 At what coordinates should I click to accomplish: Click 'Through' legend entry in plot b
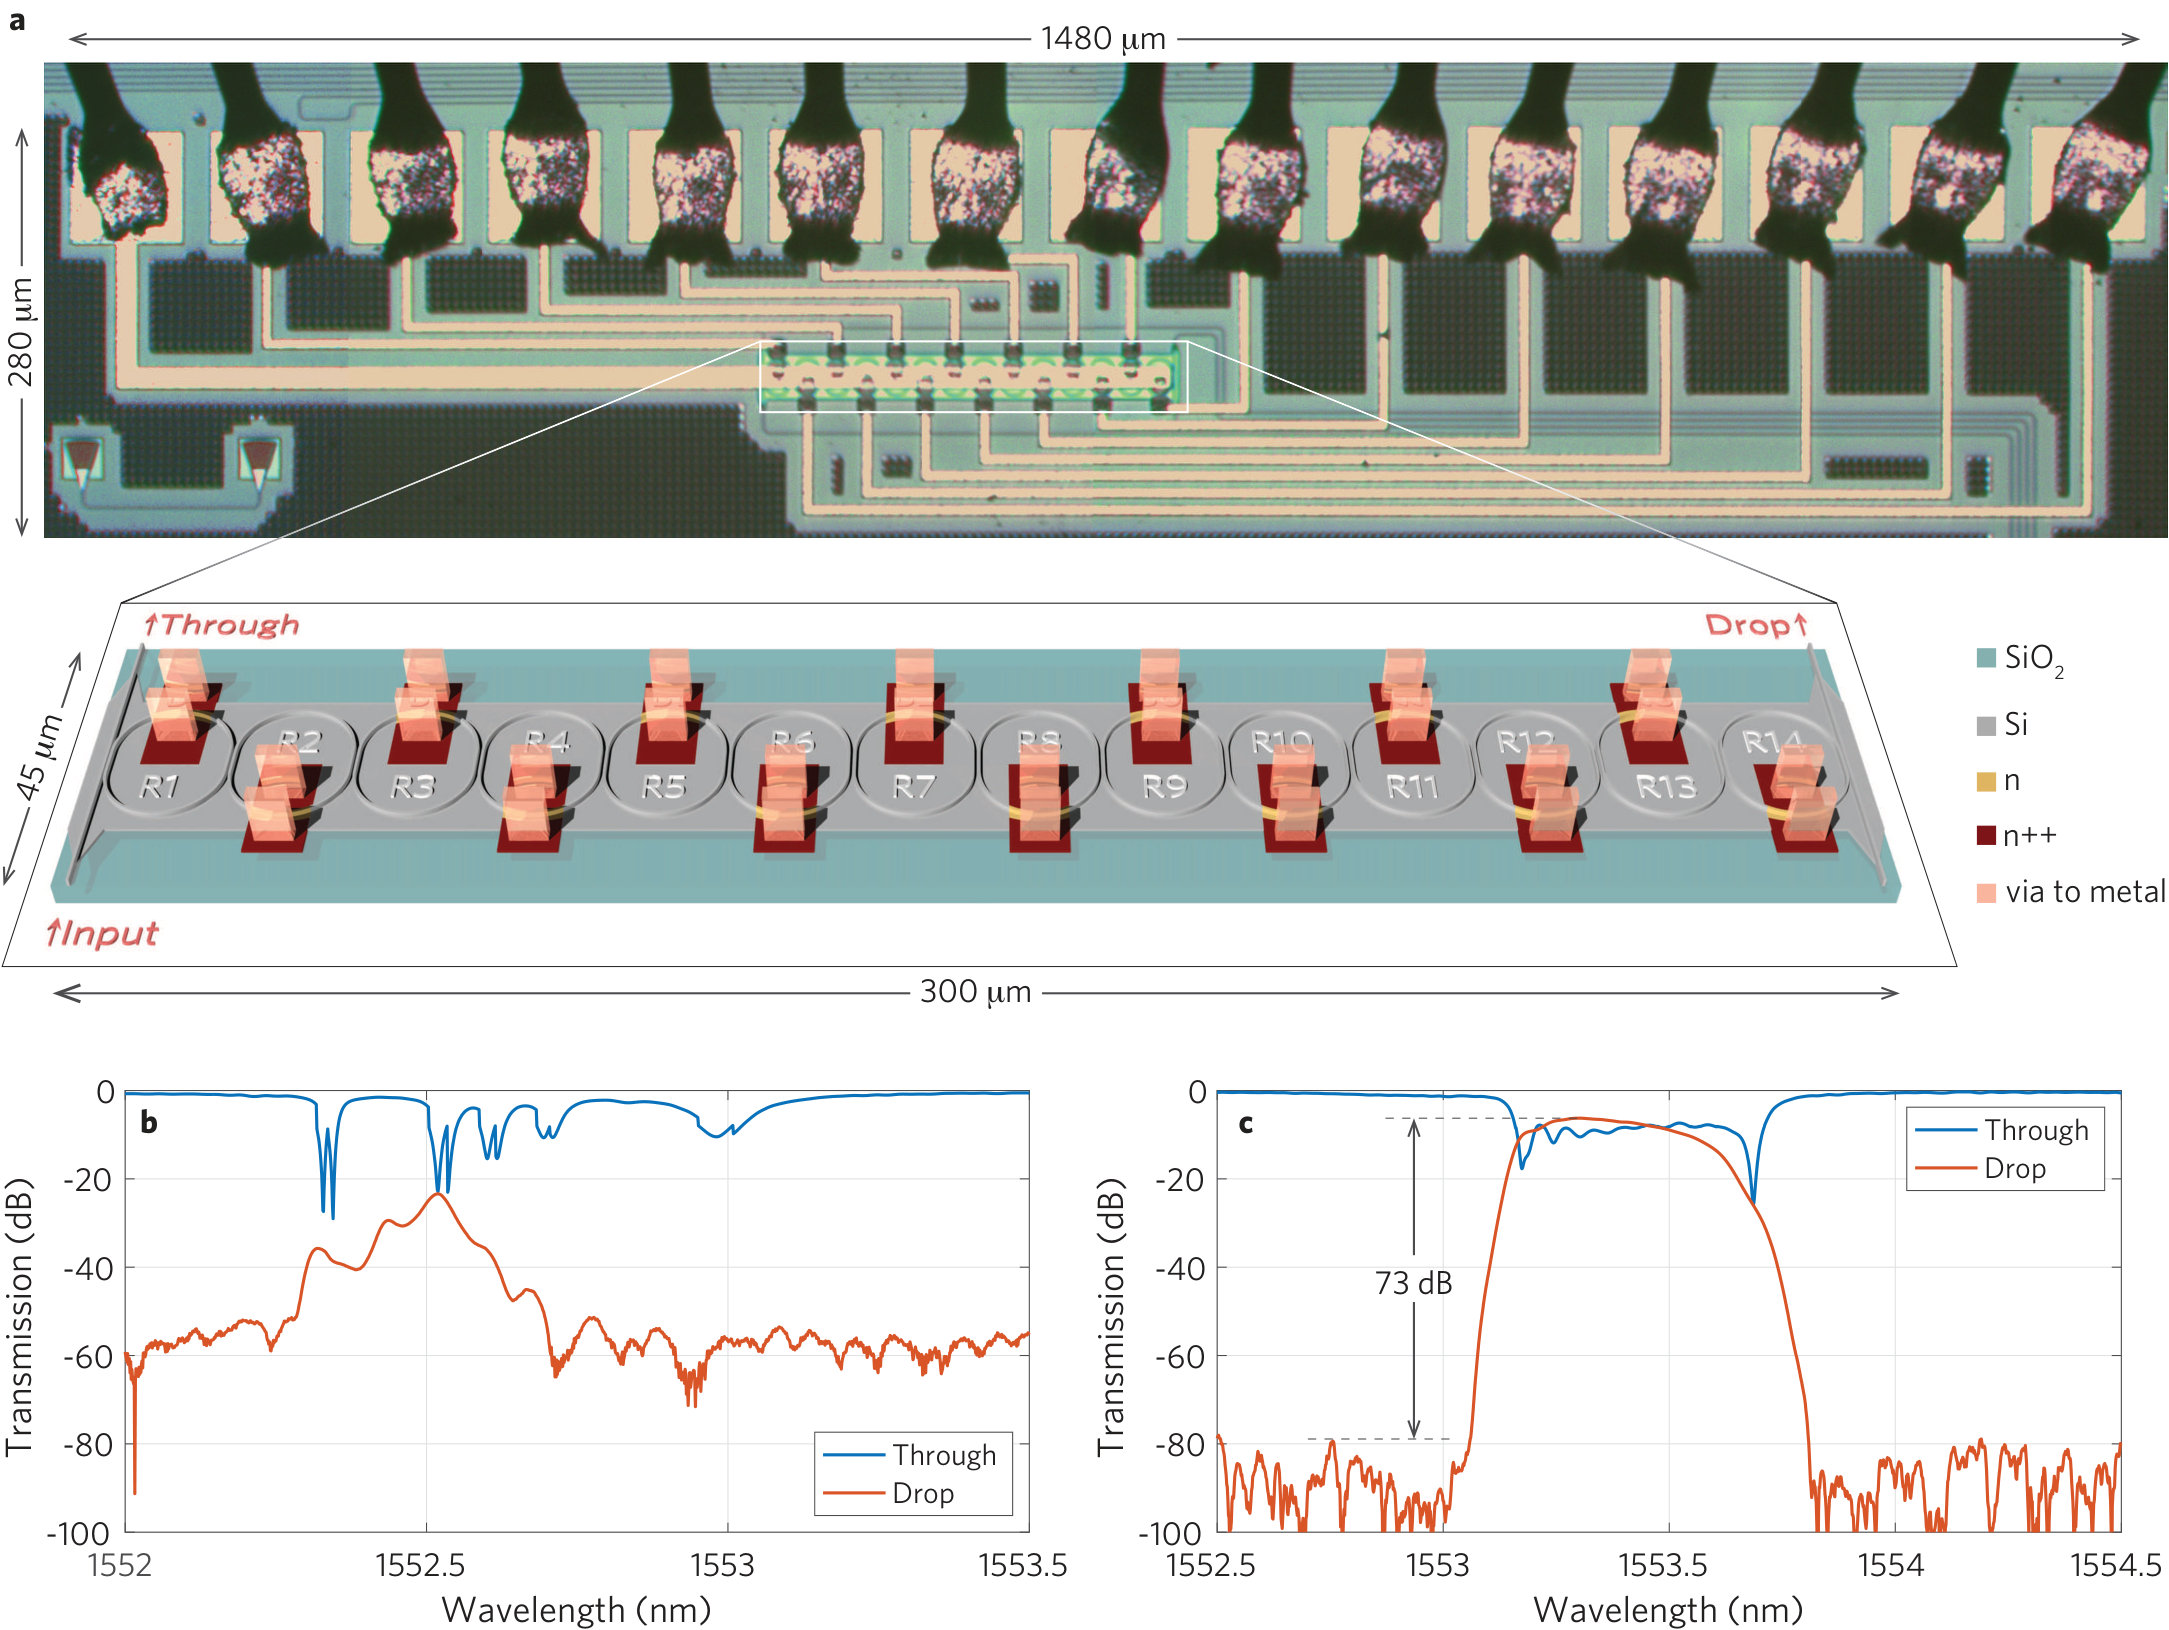pyautogui.click(x=911, y=1454)
